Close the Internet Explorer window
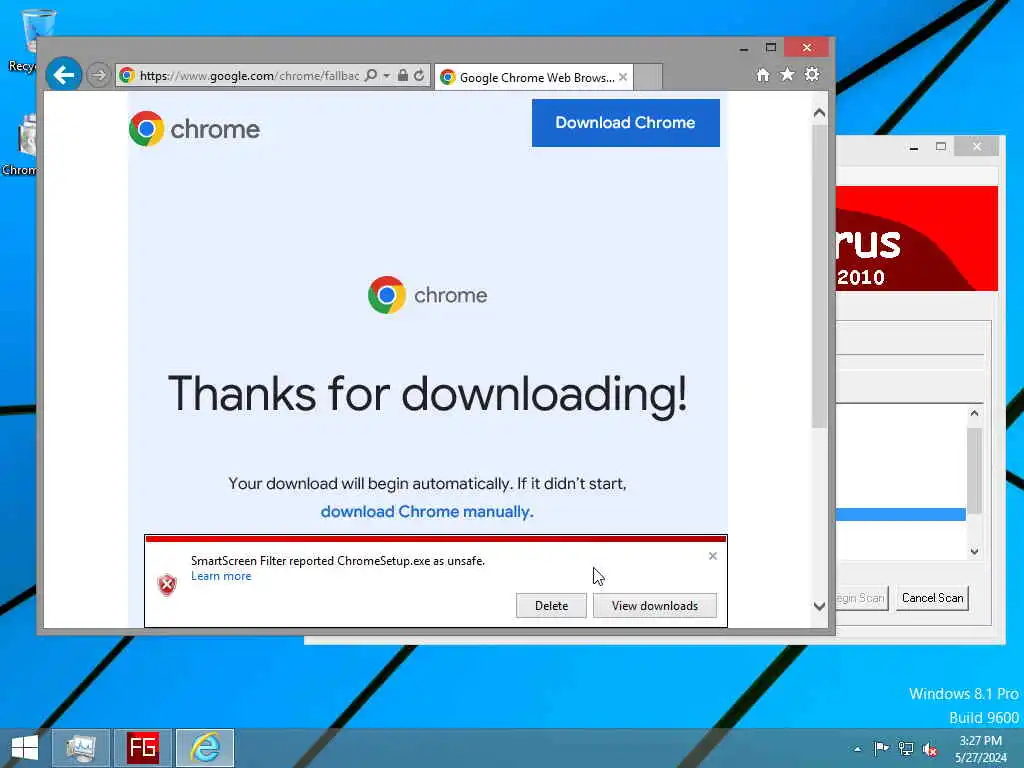Screen dimensions: 1024x768 tap(807, 48)
